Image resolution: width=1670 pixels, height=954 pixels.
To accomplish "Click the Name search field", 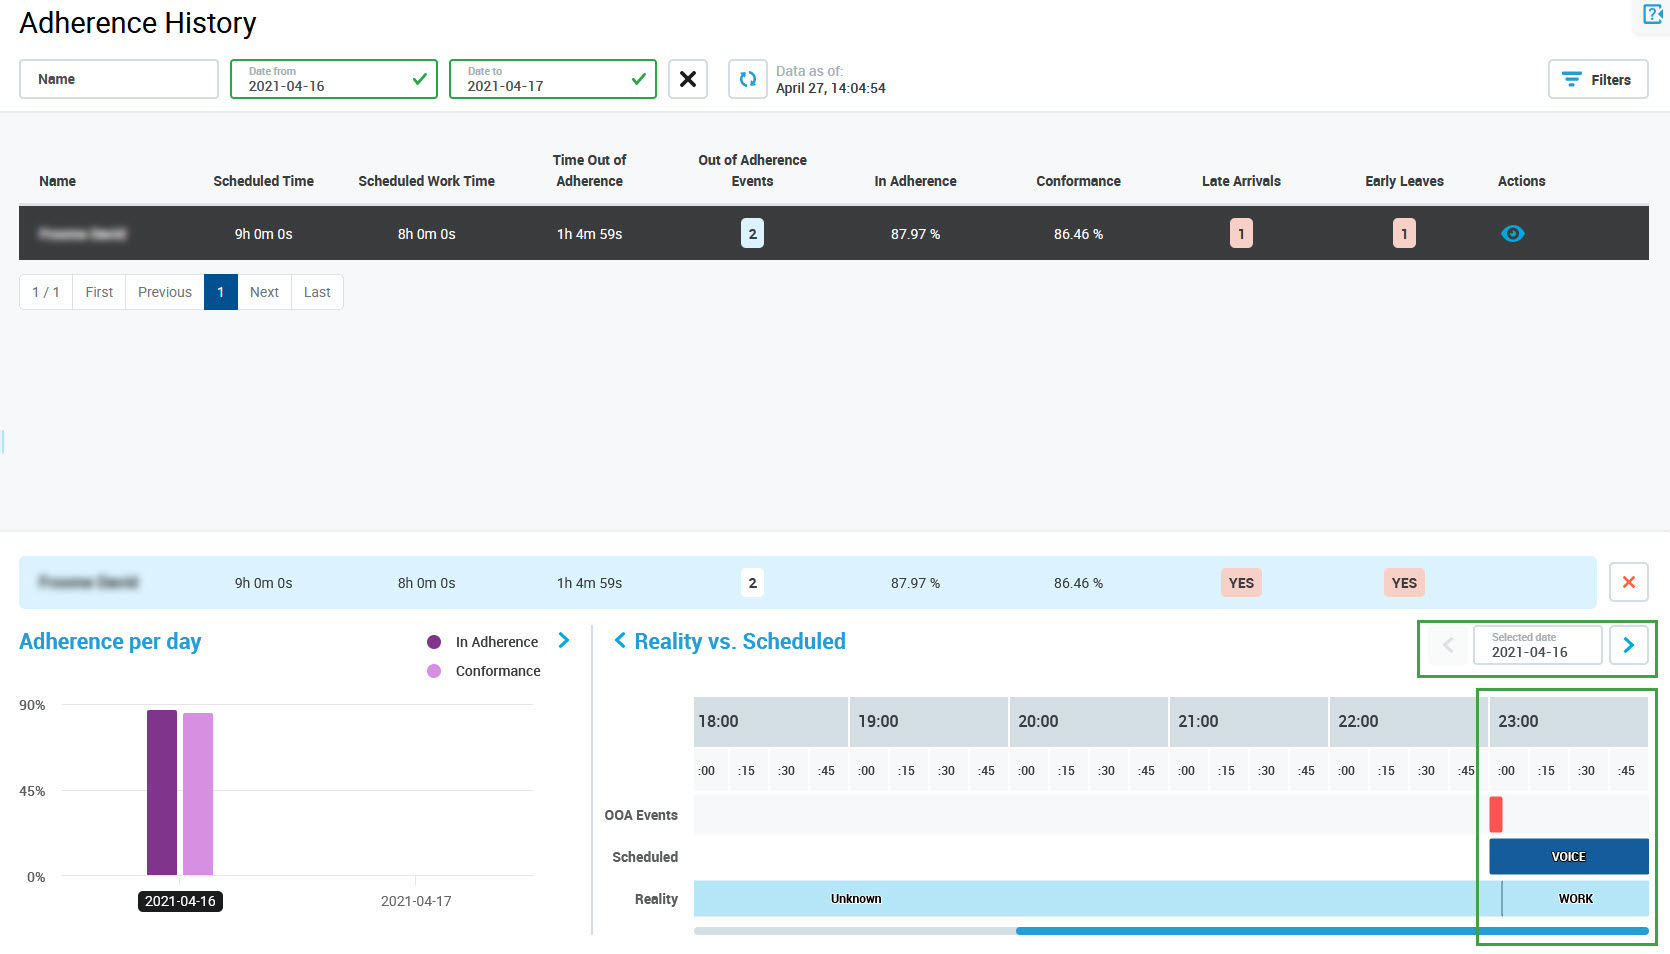I will pyautogui.click(x=119, y=79).
